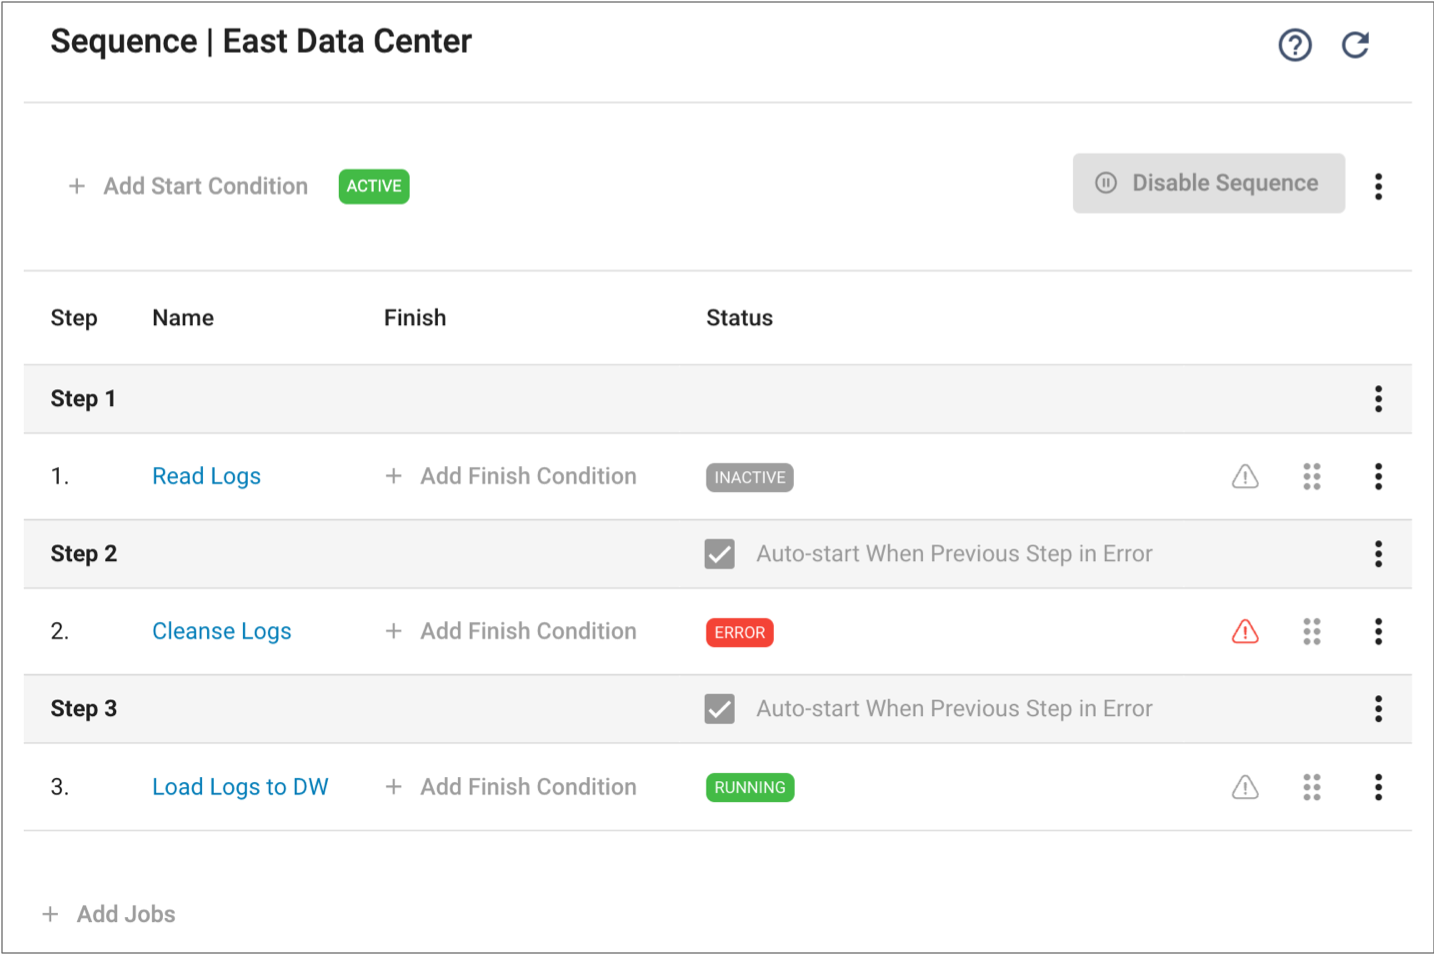This screenshot has height=954, width=1434.
Task: Click the RUNNING badge for Load Logs to DW
Action: [750, 788]
